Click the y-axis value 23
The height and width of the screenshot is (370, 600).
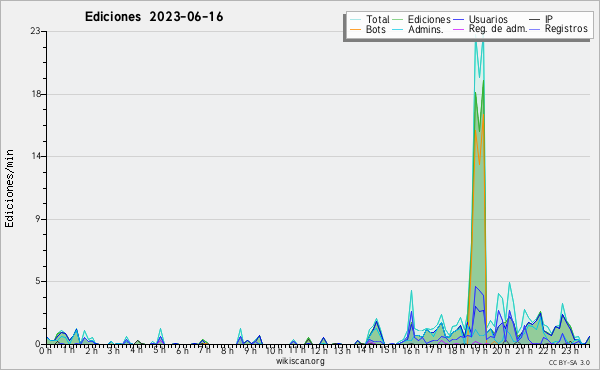click(x=35, y=31)
